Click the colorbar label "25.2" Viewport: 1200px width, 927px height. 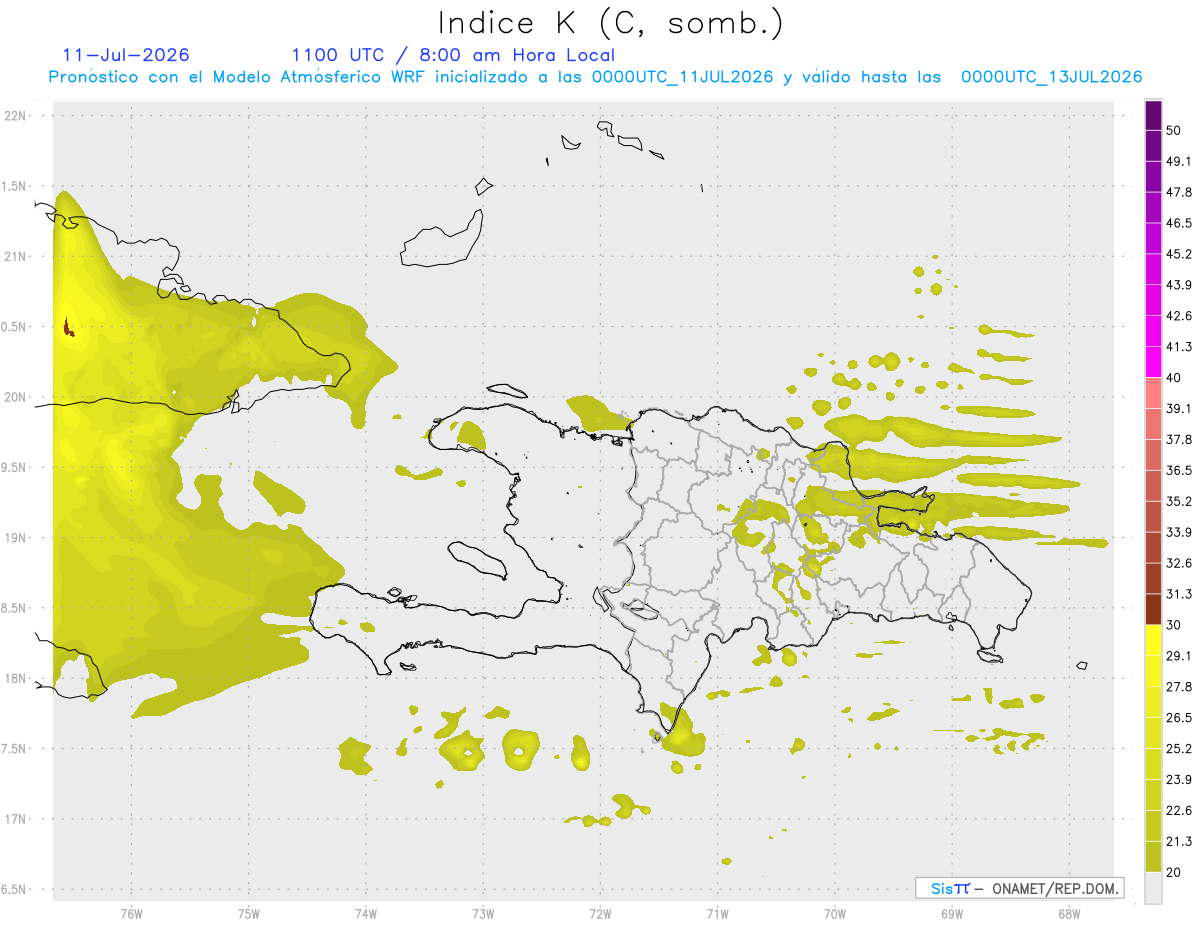(1179, 749)
